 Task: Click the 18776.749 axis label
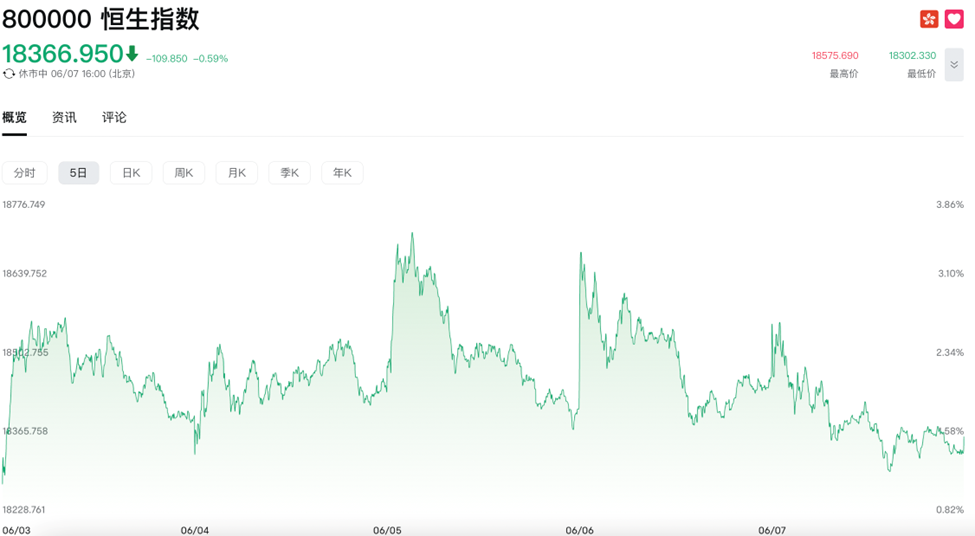pyautogui.click(x=24, y=205)
